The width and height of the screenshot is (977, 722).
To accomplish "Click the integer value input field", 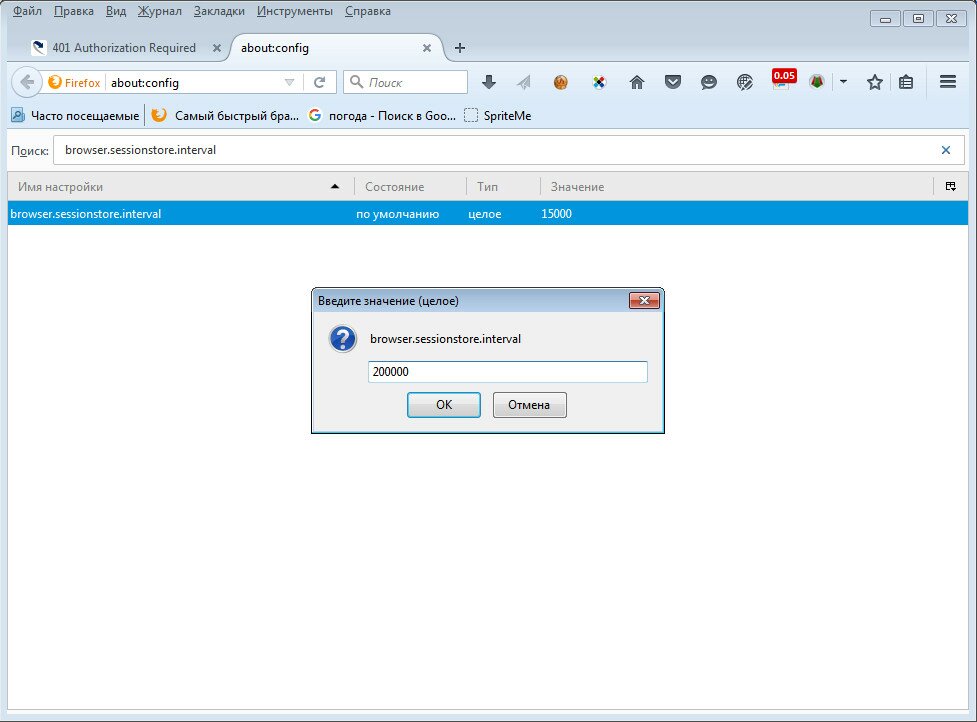I will (507, 372).
